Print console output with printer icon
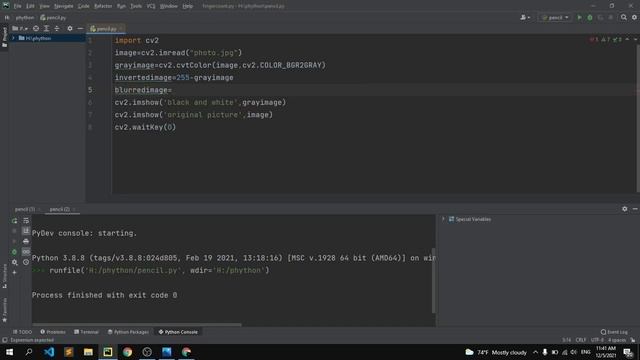Viewport: 640px width, 360px height. point(26,241)
